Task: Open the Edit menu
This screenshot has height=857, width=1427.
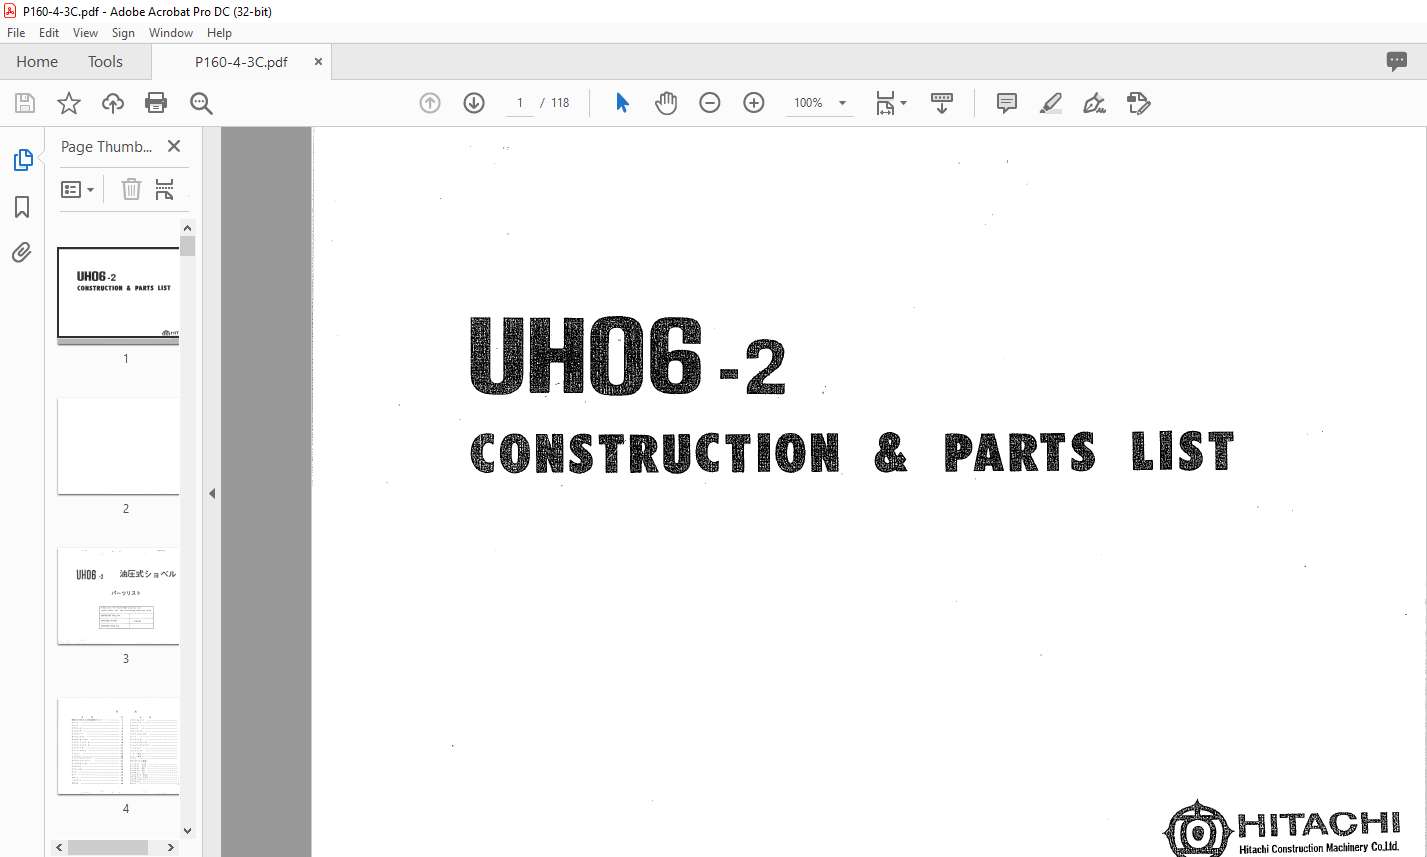Action: click(x=49, y=33)
